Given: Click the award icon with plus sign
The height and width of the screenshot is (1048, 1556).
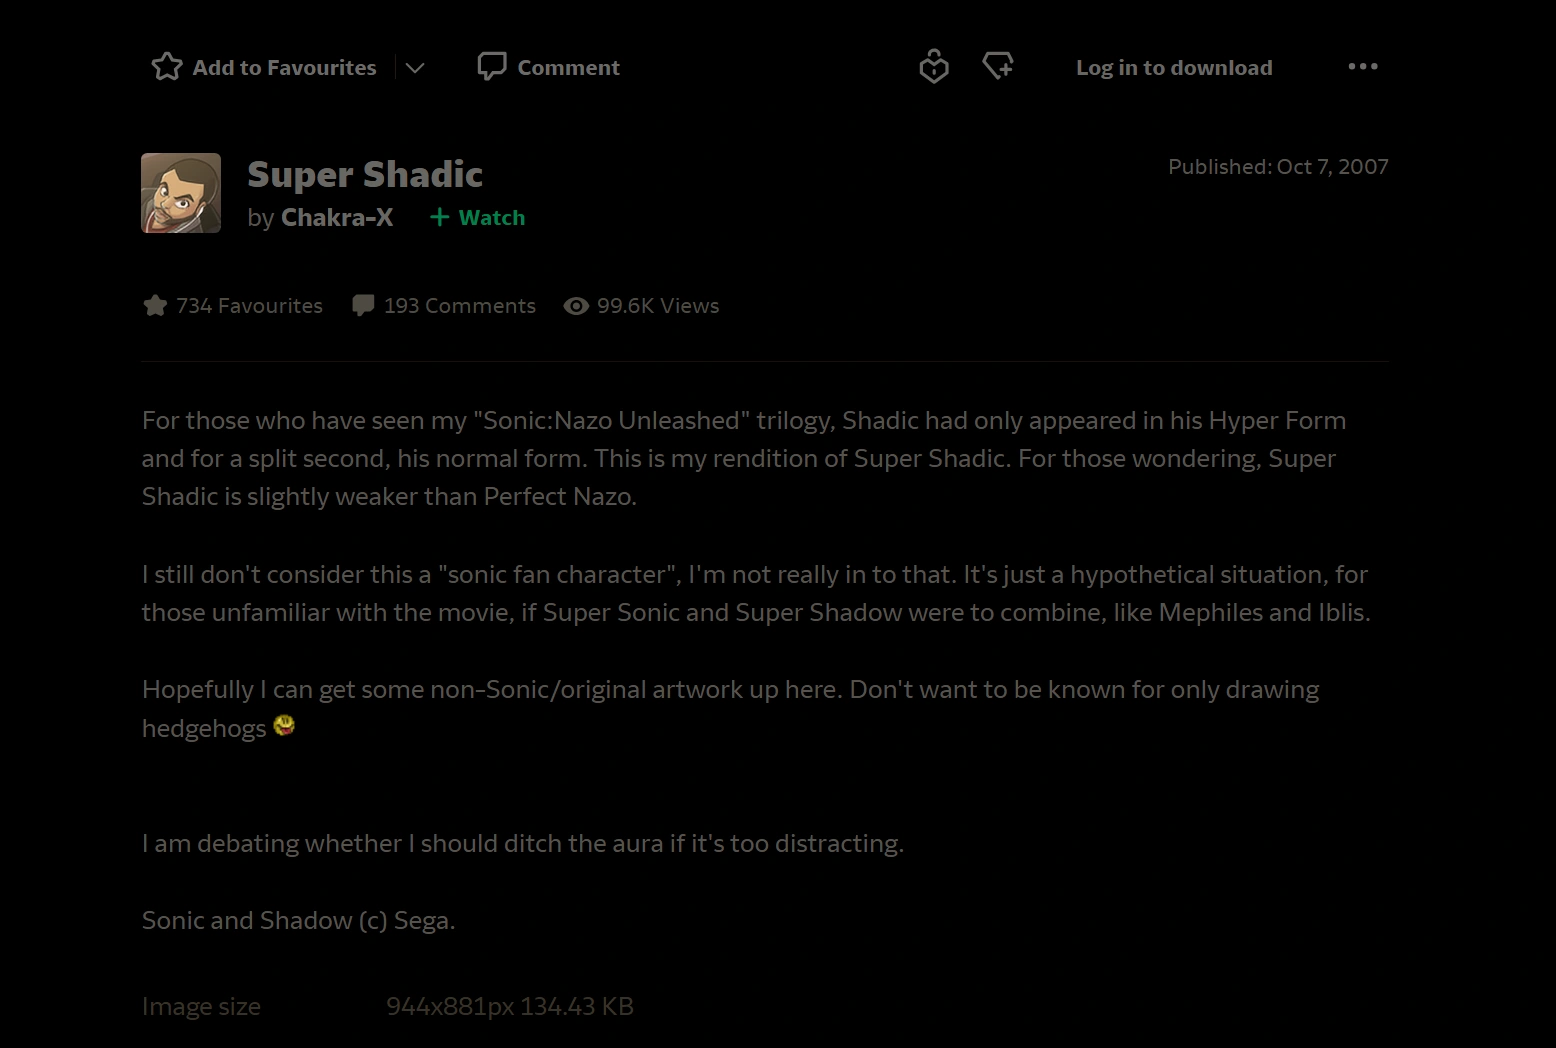Looking at the screenshot, I should point(997,67).
